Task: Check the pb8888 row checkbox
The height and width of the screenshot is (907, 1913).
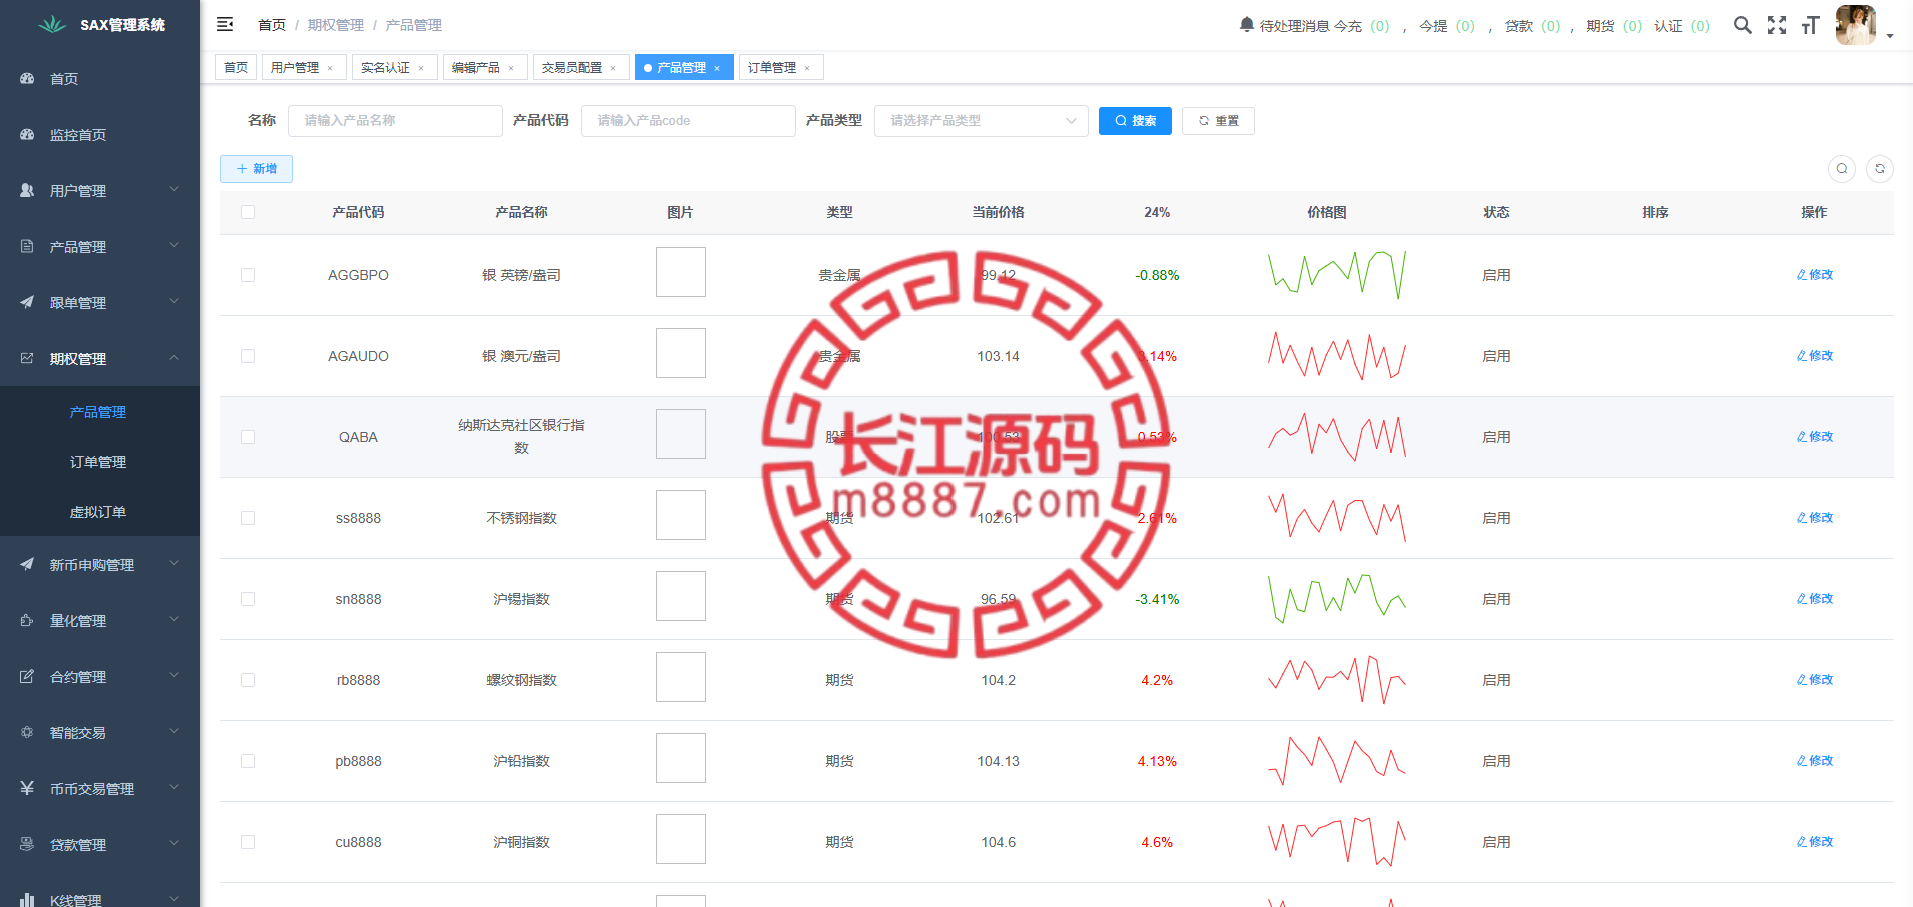Action: tap(248, 761)
